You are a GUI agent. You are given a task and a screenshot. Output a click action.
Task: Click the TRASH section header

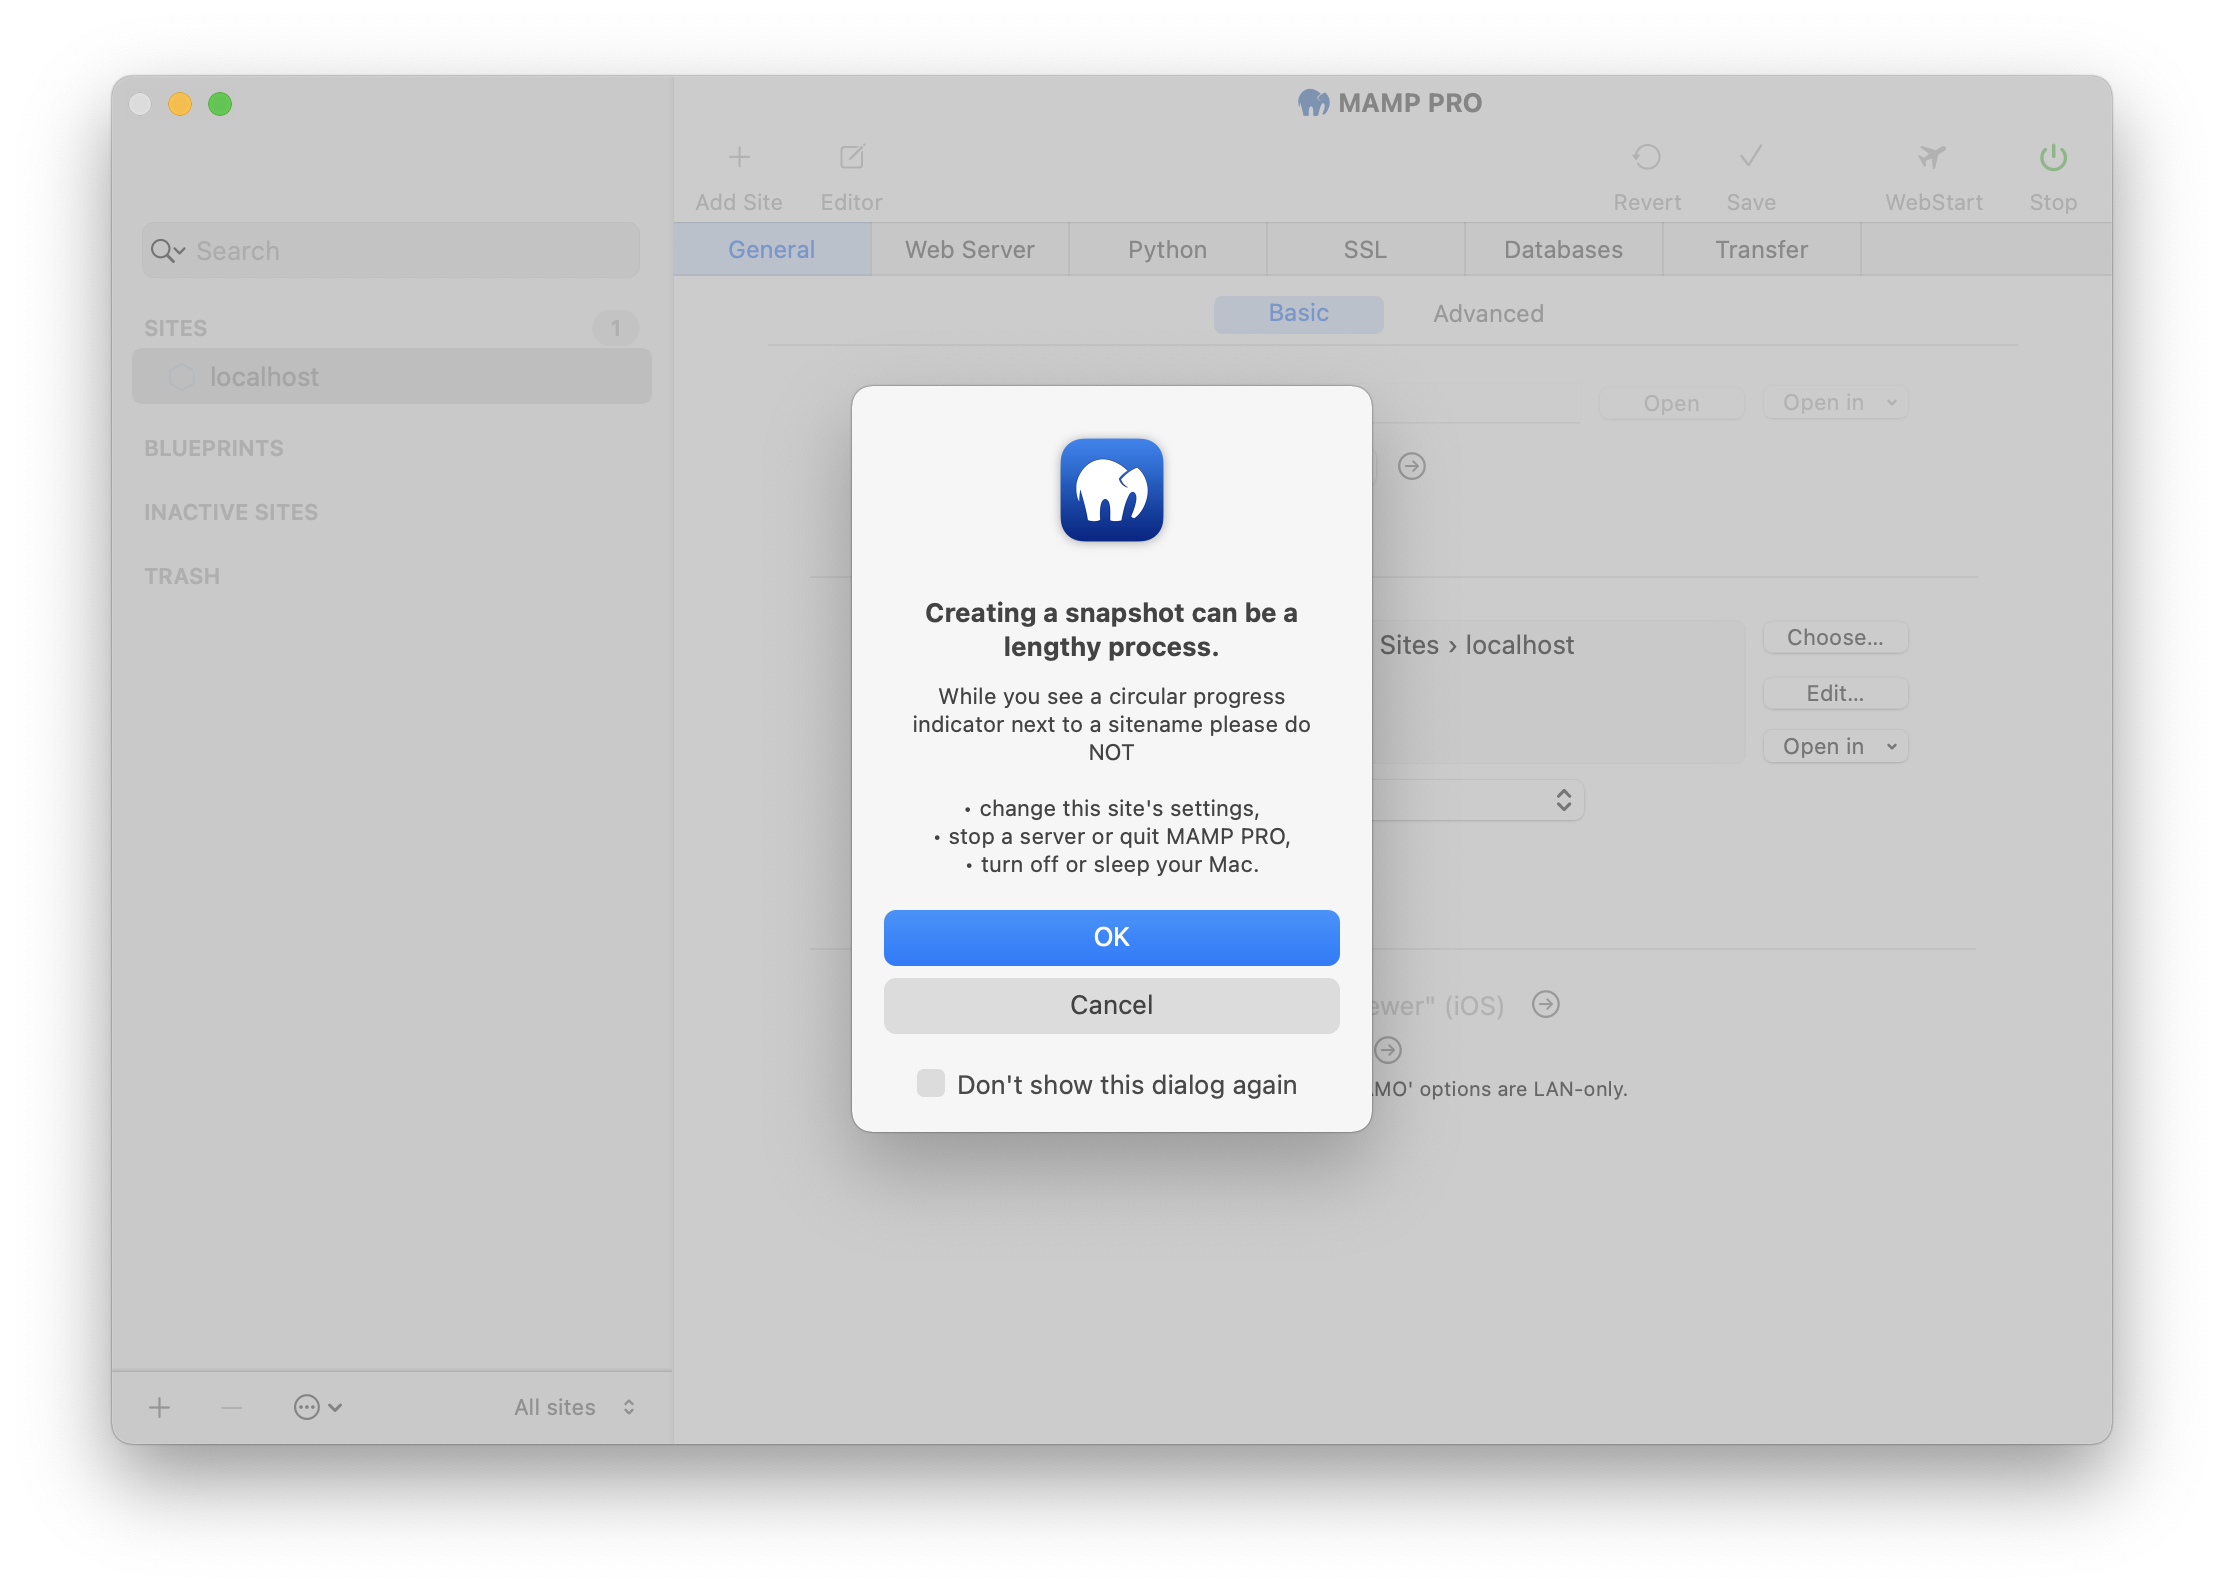point(182,576)
